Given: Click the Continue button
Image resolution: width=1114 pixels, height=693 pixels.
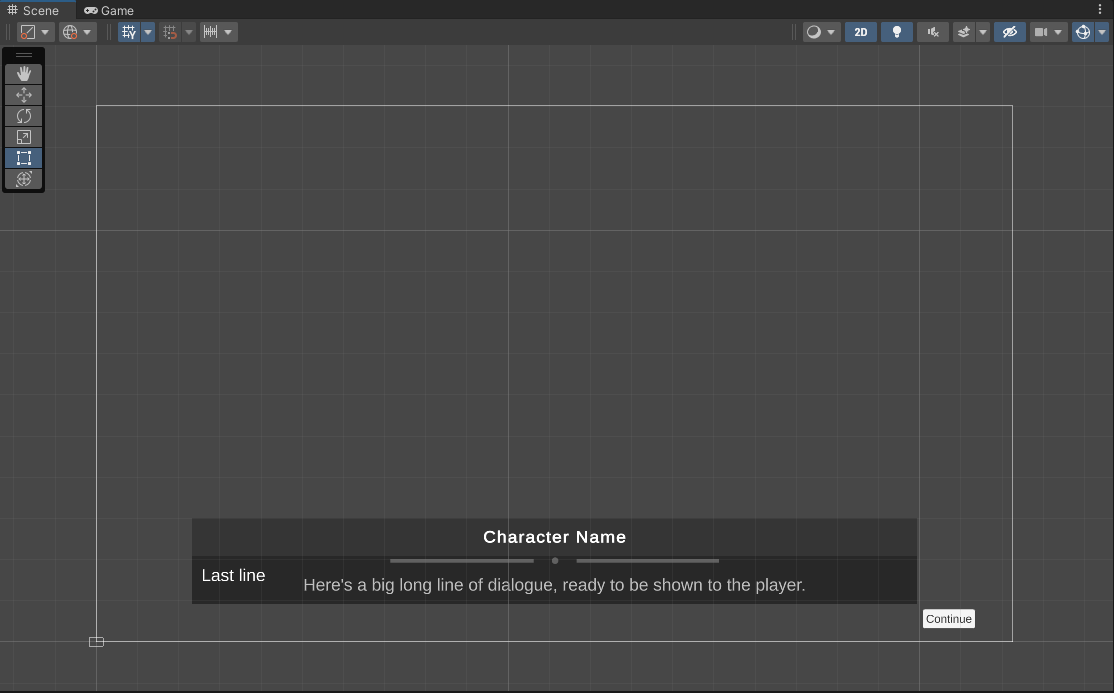Looking at the screenshot, I should point(948,619).
